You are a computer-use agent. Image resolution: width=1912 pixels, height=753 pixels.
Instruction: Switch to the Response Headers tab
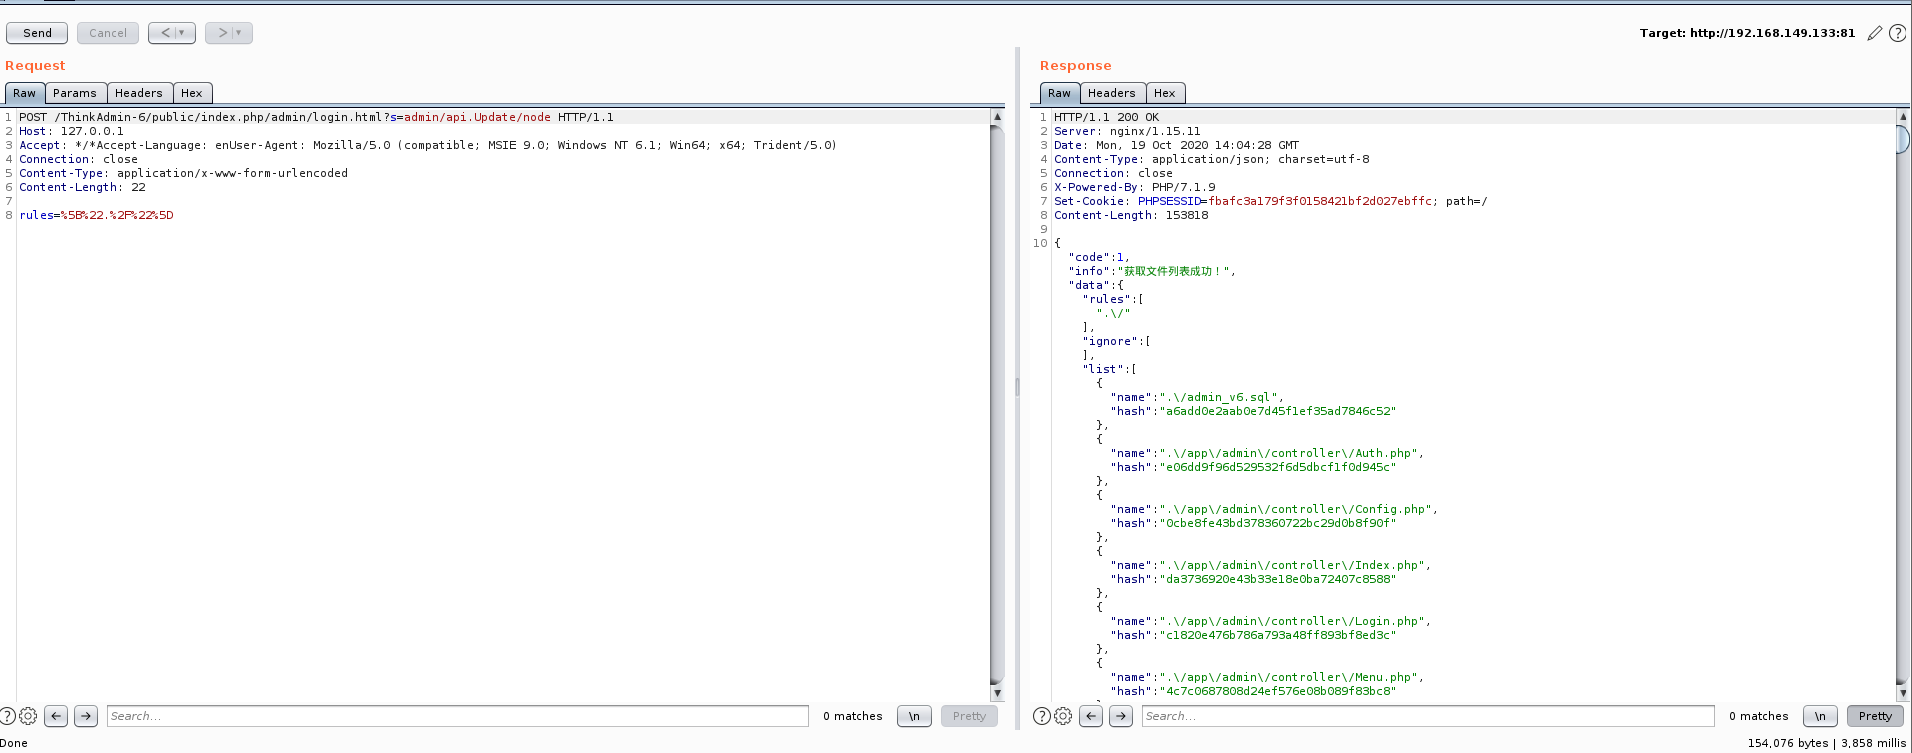tap(1112, 93)
